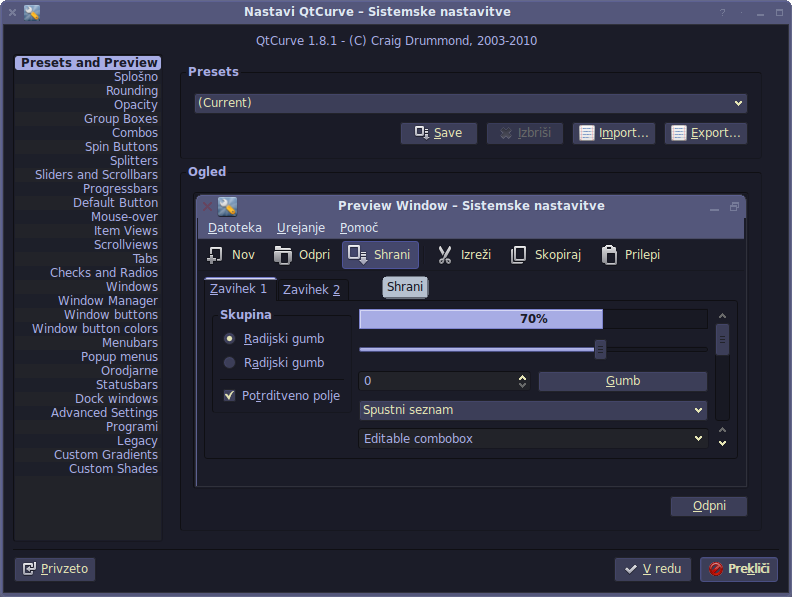Click Shrani toolbar button in preview
The image size is (792, 597).
[380, 255]
